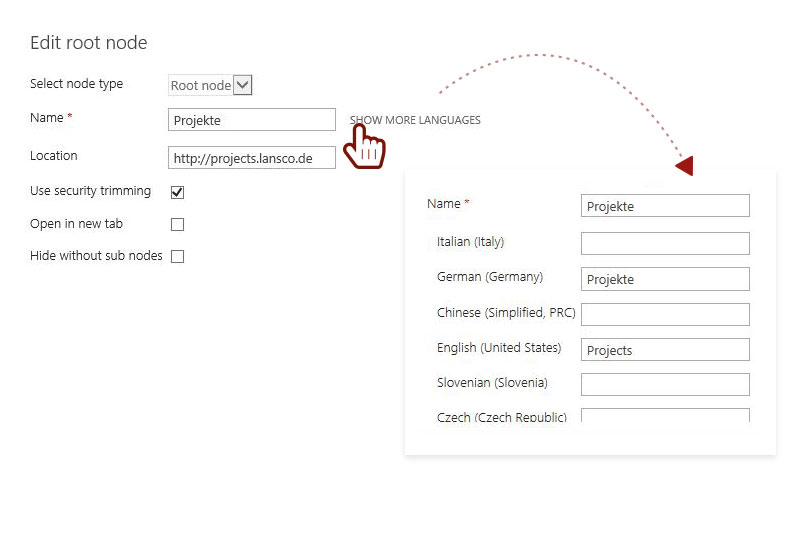Click the German (Germany) label

[x=490, y=277]
